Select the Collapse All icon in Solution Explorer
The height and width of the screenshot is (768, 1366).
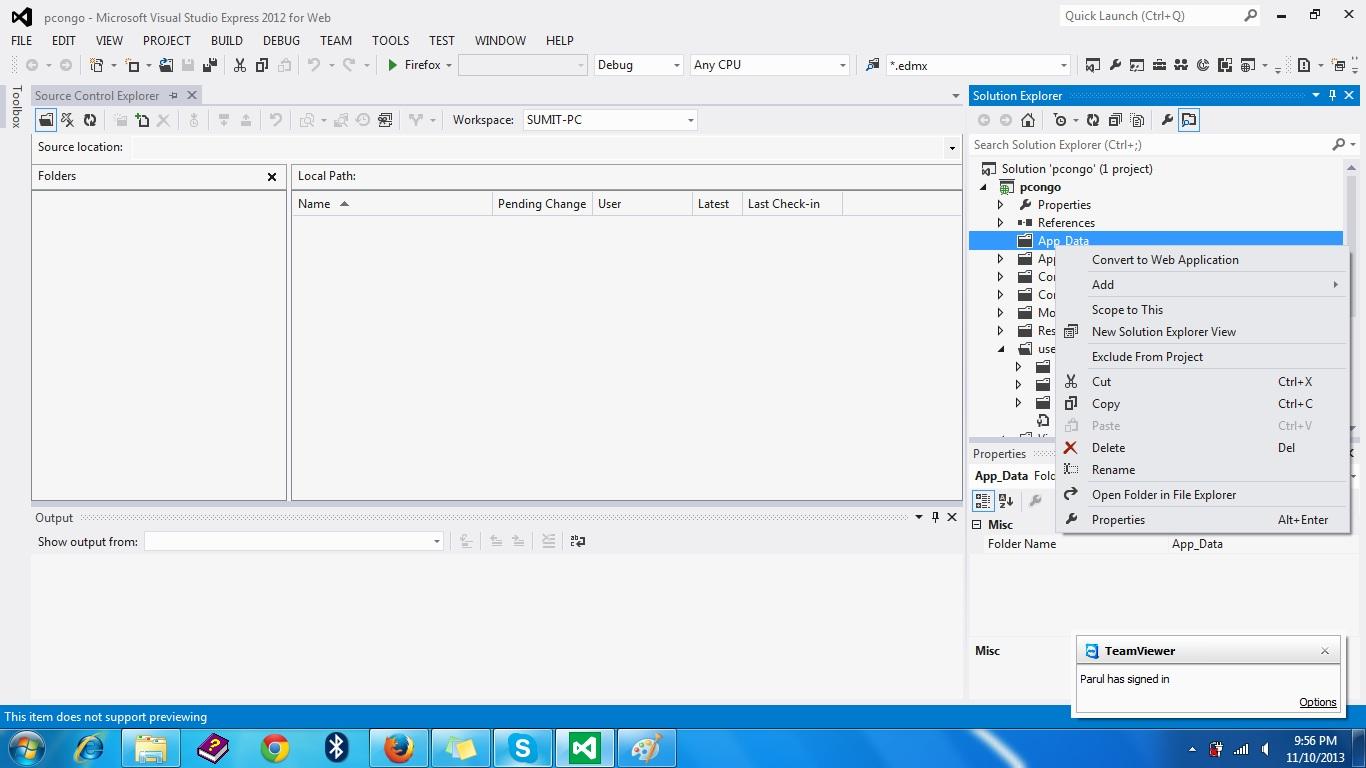[1115, 120]
